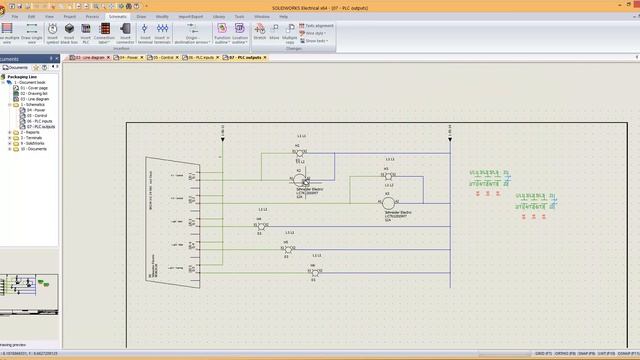The height and width of the screenshot is (360, 640).
Task: Select the Multiple copy tool
Action: click(x=290, y=33)
